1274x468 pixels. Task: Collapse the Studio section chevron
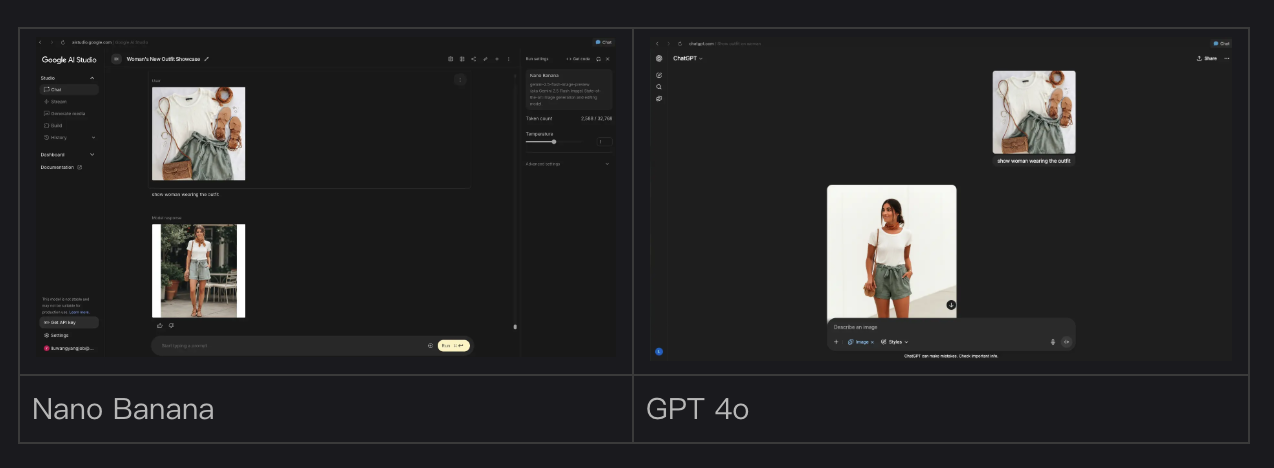tap(92, 78)
